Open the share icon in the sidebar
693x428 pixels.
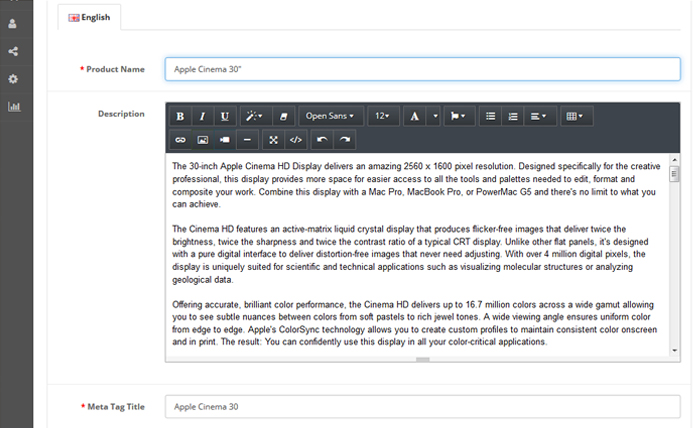(13, 51)
